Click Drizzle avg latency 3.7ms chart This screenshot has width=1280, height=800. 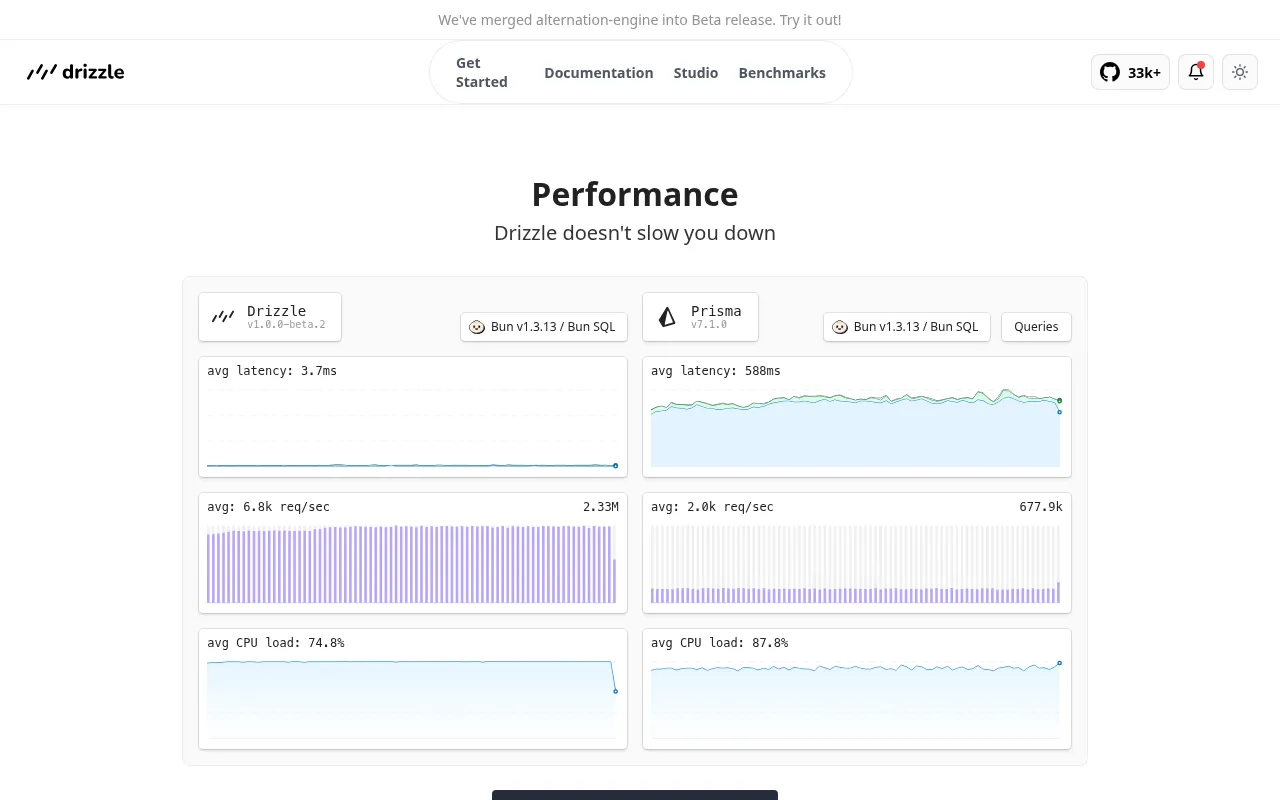click(413, 417)
